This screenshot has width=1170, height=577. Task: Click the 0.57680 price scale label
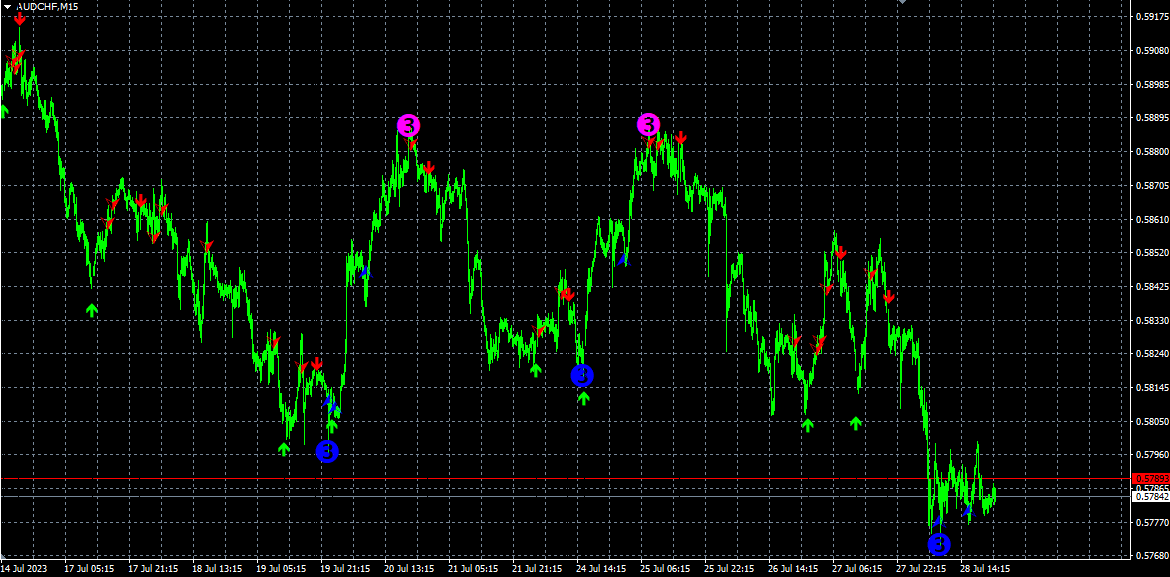(1151, 556)
